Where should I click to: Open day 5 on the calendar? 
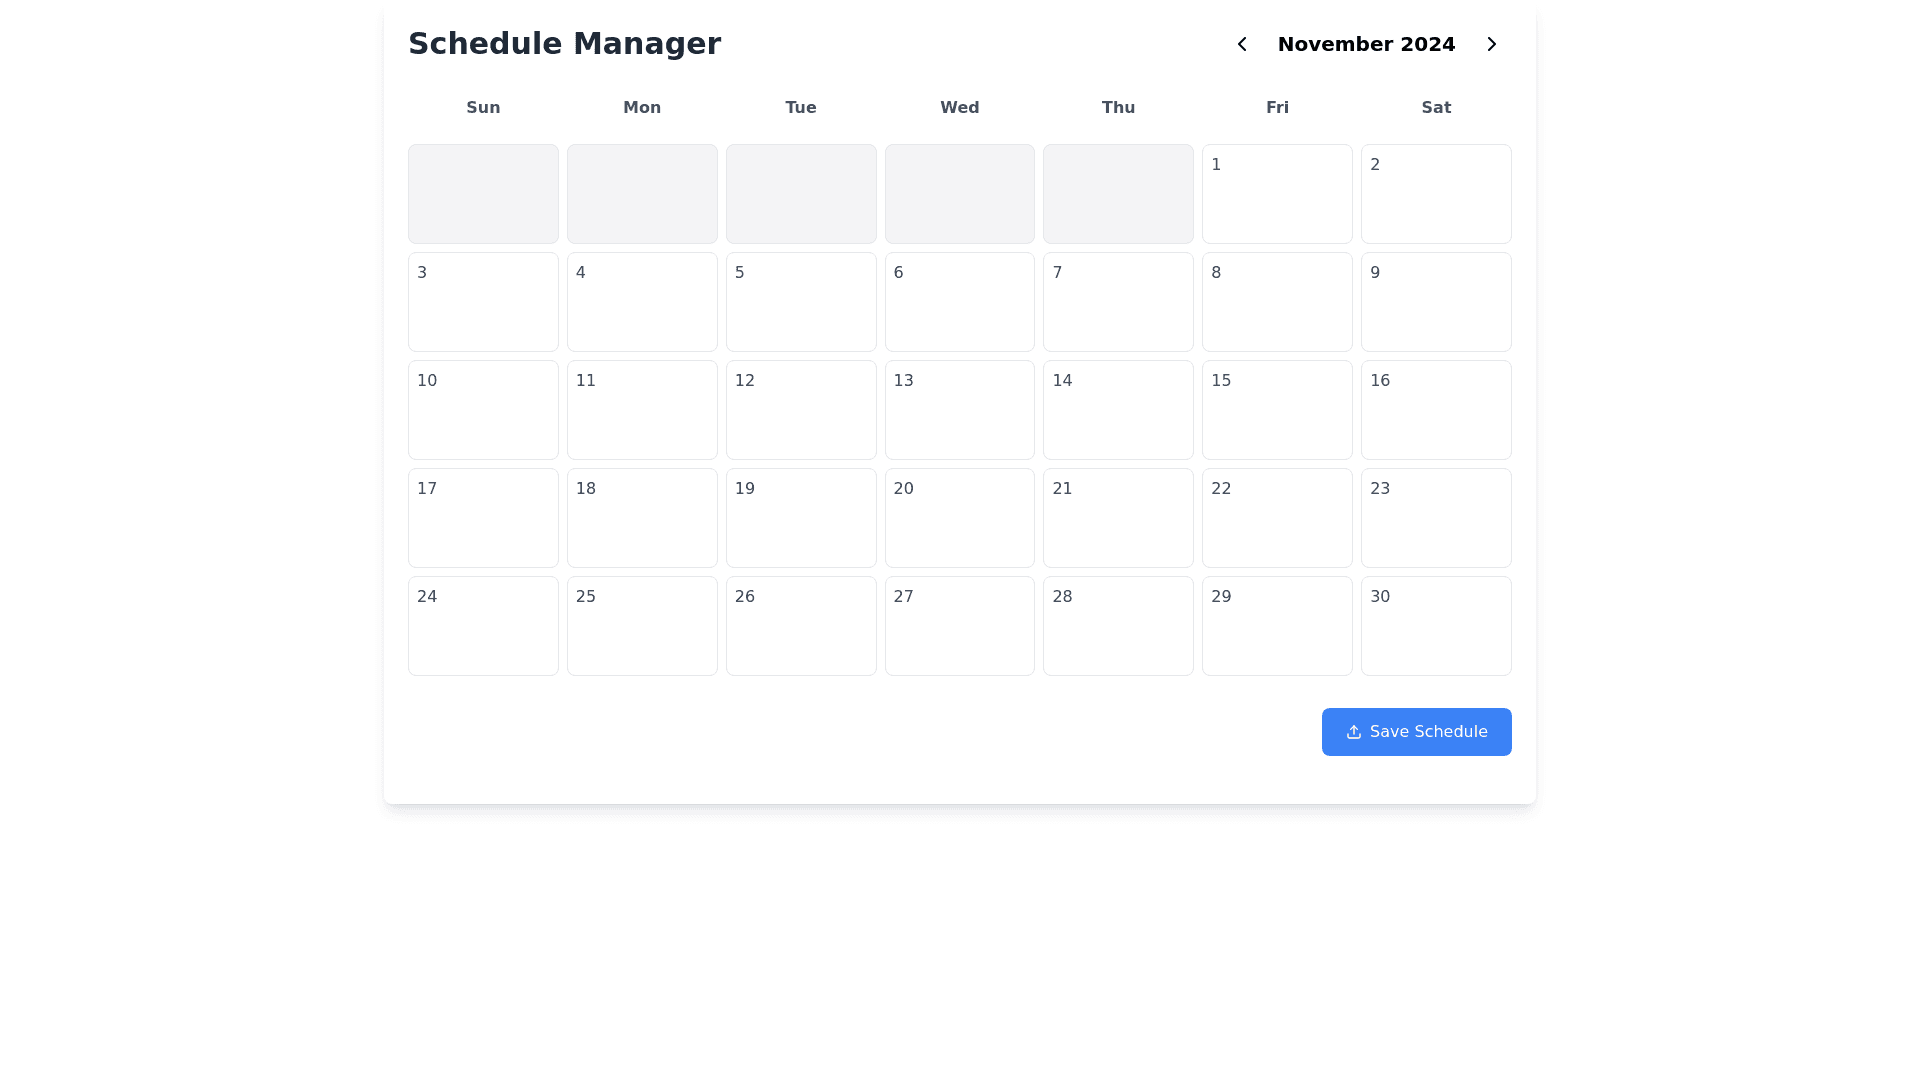pyautogui.click(x=800, y=302)
